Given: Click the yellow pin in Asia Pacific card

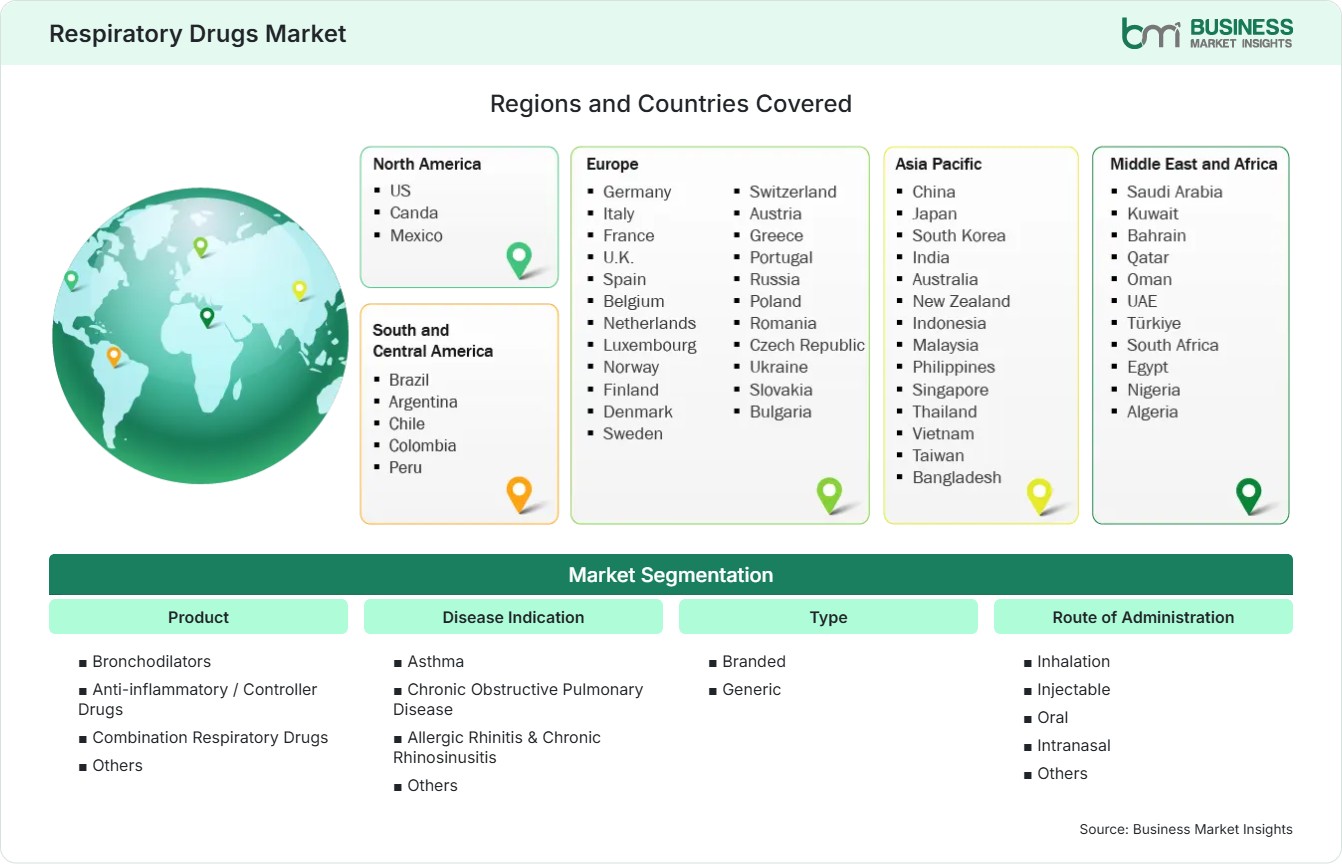Looking at the screenshot, I should pyautogui.click(x=1040, y=496).
